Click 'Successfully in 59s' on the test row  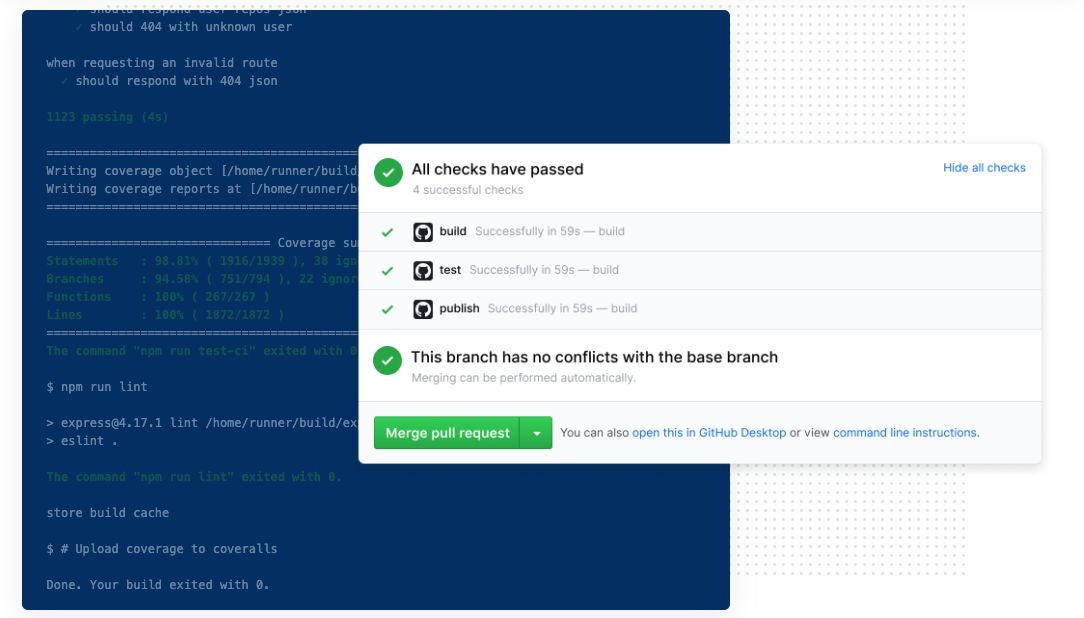[522, 270]
